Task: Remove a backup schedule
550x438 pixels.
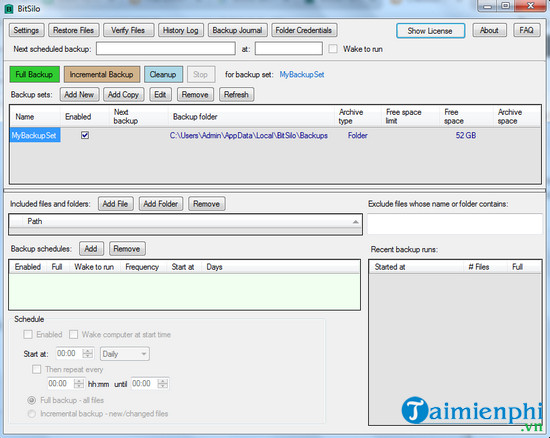Action: click(127, 249)
